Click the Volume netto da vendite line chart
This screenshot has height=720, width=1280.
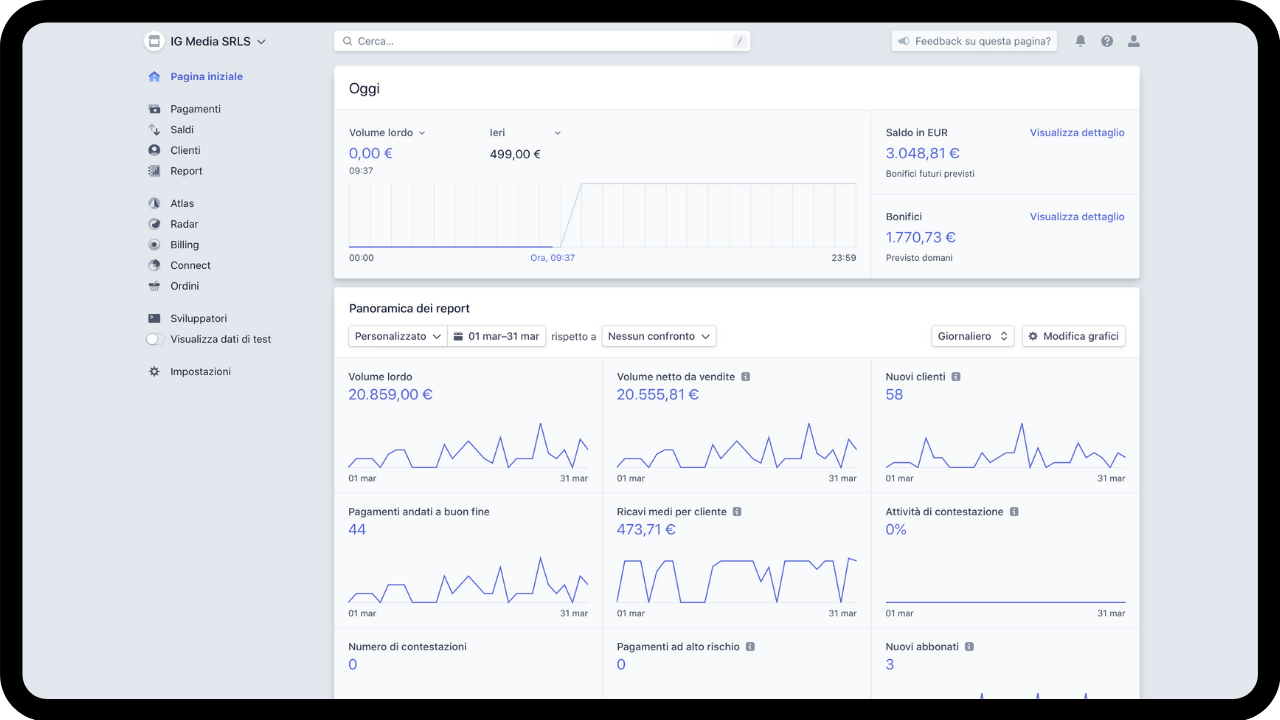pos(737,445)
